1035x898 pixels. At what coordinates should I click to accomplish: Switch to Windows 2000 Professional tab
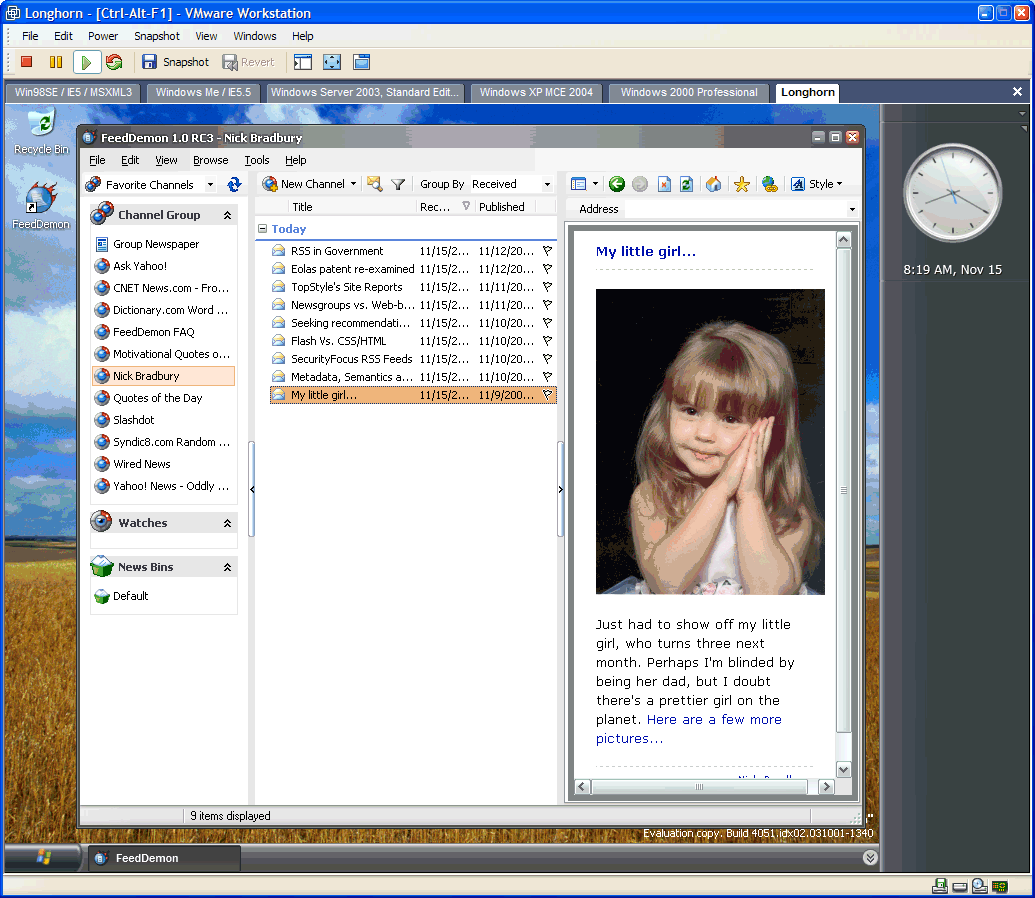(689, 92)
